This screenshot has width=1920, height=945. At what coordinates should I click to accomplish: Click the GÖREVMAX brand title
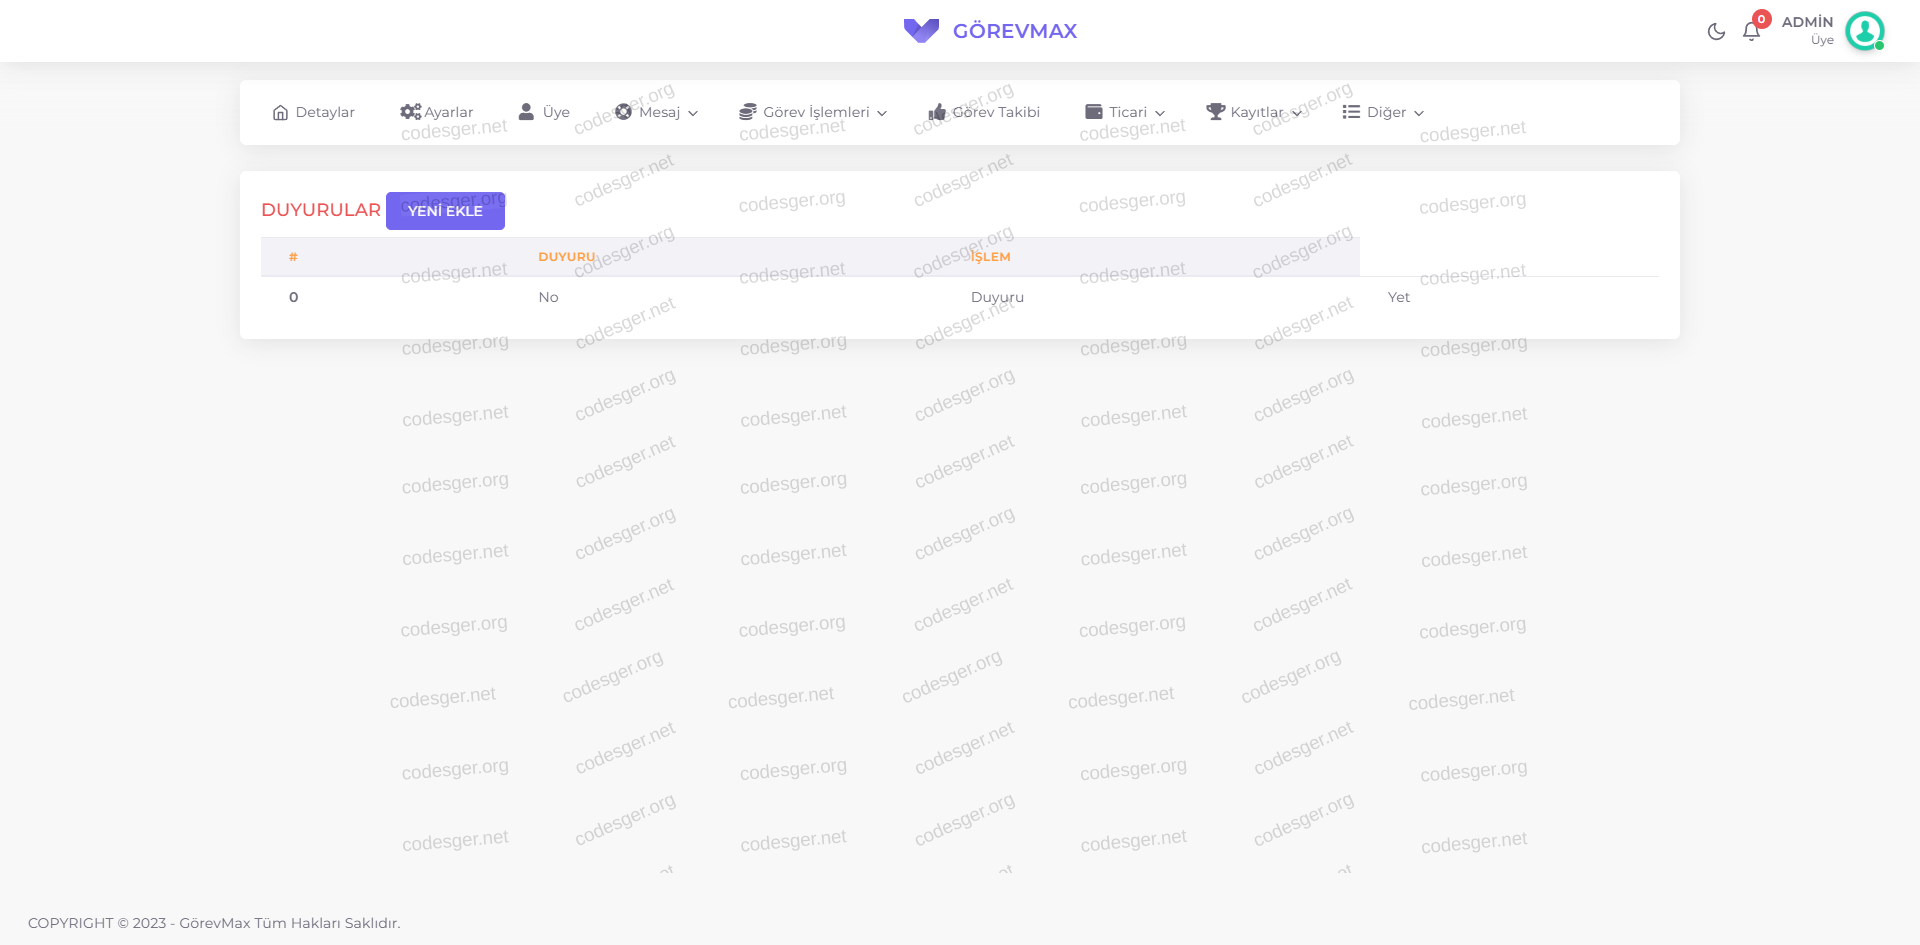coord(1014,31)
